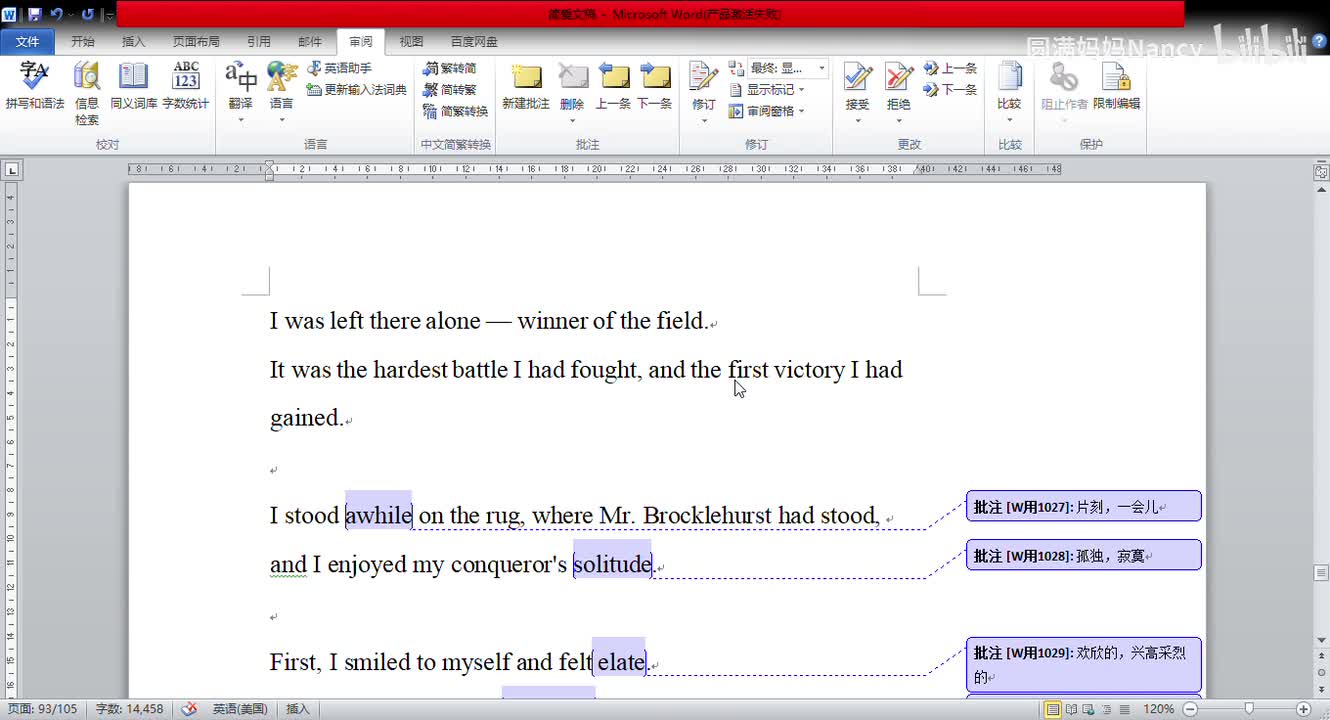The image size is (1330, 720).
Task: Switch to the 视图 view tab
Action: 411,42
